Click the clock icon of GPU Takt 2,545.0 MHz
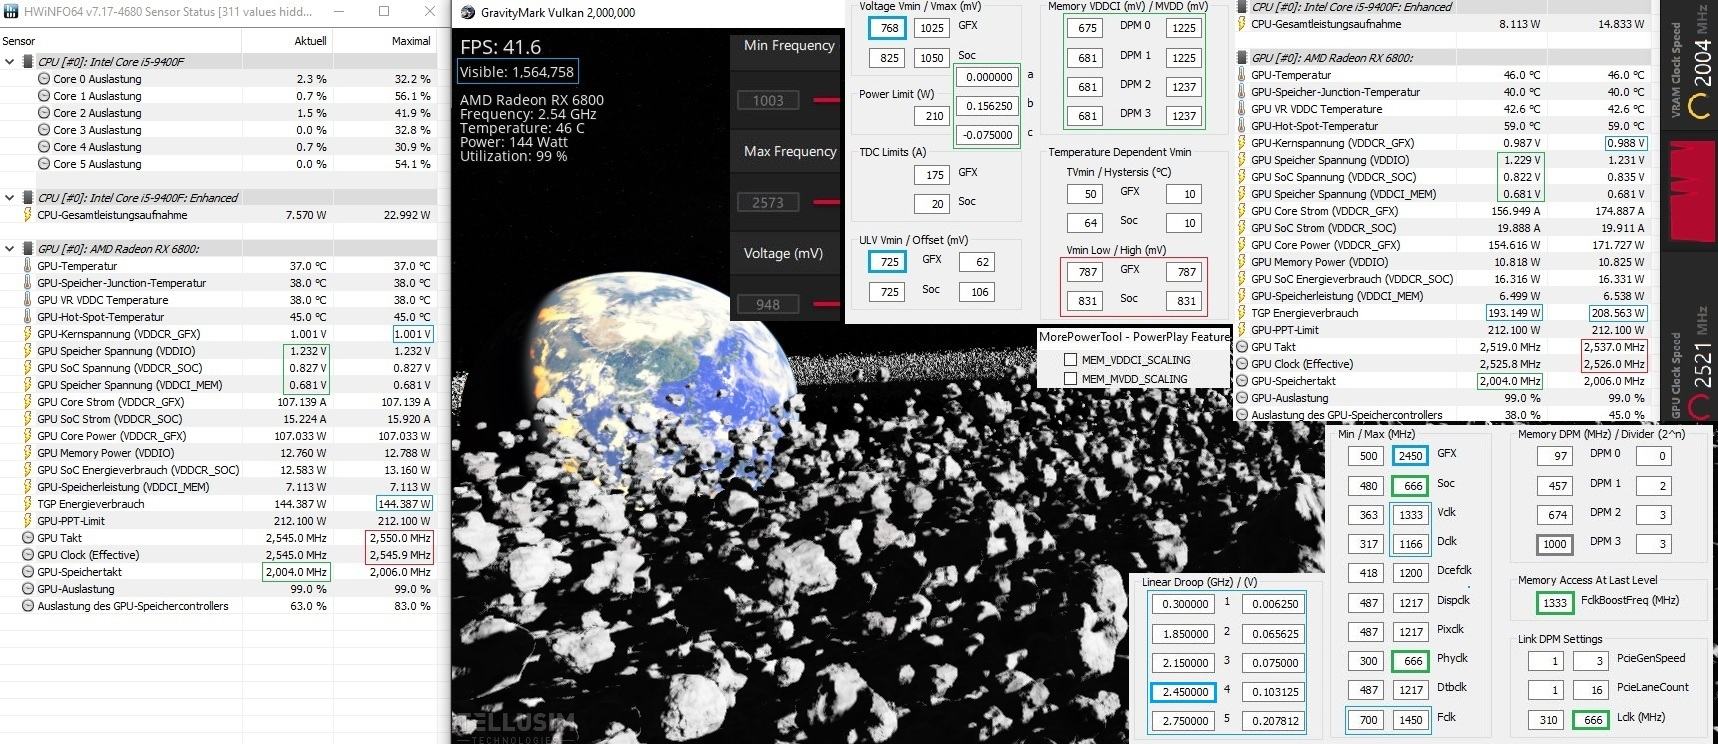The height and width of the screenshot is (744, 1718). click(x=27, y=538)
